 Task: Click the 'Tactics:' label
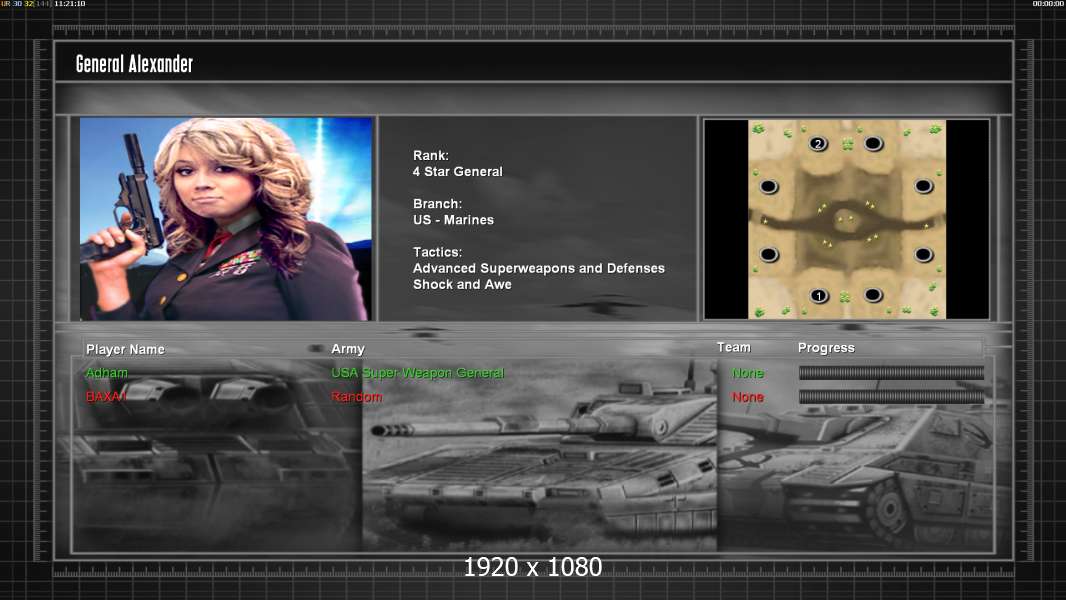pyautogui.click(x=437, y=252)
